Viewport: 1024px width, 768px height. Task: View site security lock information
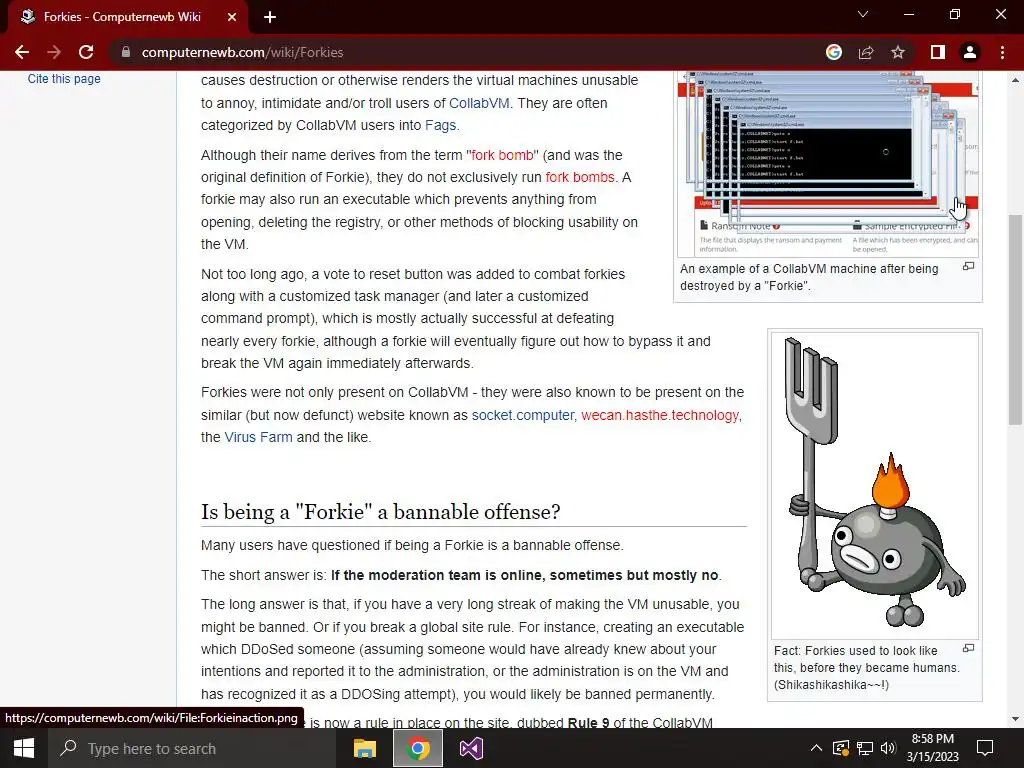click(125, 52)
